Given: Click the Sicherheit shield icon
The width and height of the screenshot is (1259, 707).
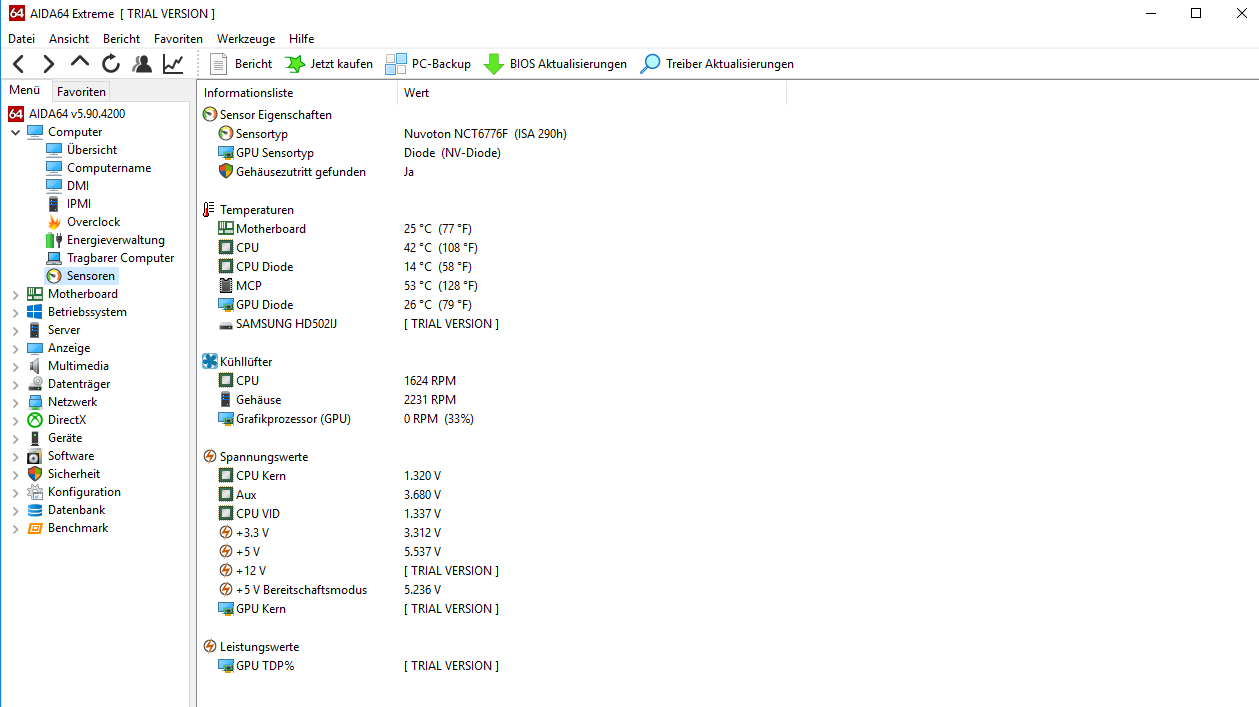Looking at the screenshot, I should pyautogui.click(x=35, y=474).
